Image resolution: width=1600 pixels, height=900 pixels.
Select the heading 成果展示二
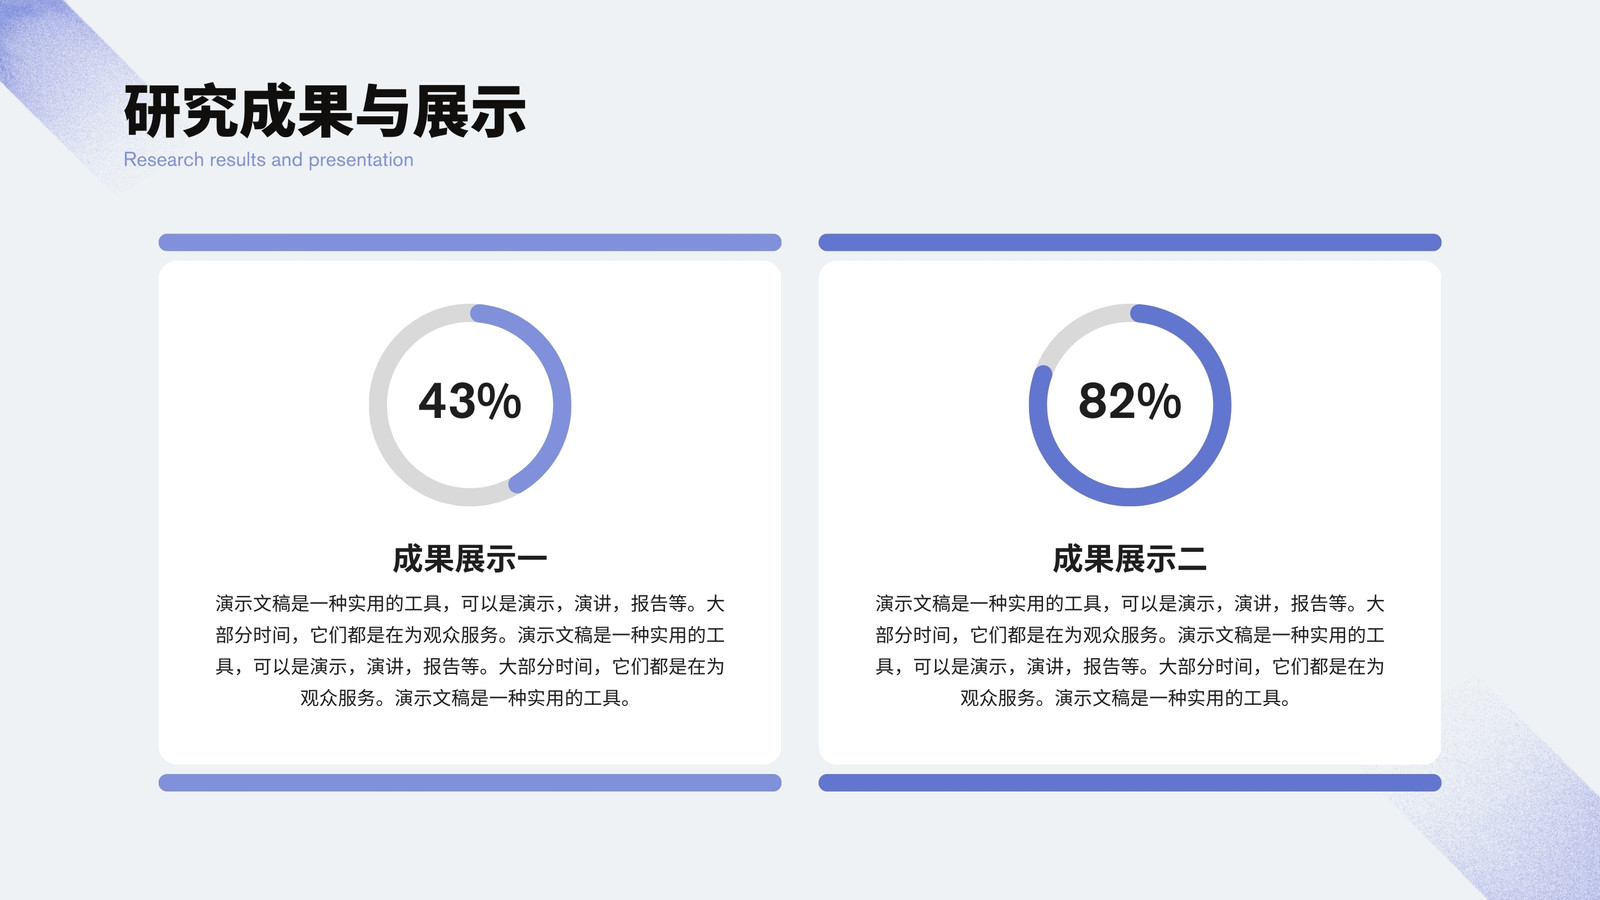(1130, 559)
